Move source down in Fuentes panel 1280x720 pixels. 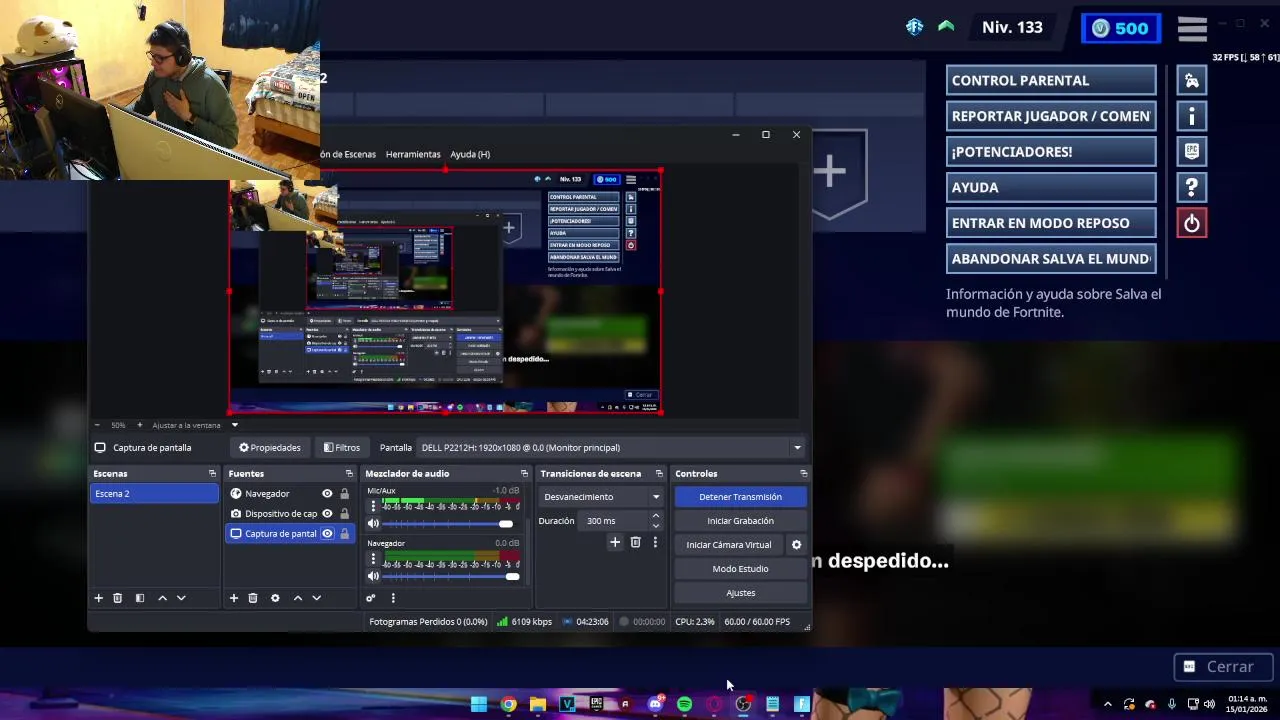[316, 598]
